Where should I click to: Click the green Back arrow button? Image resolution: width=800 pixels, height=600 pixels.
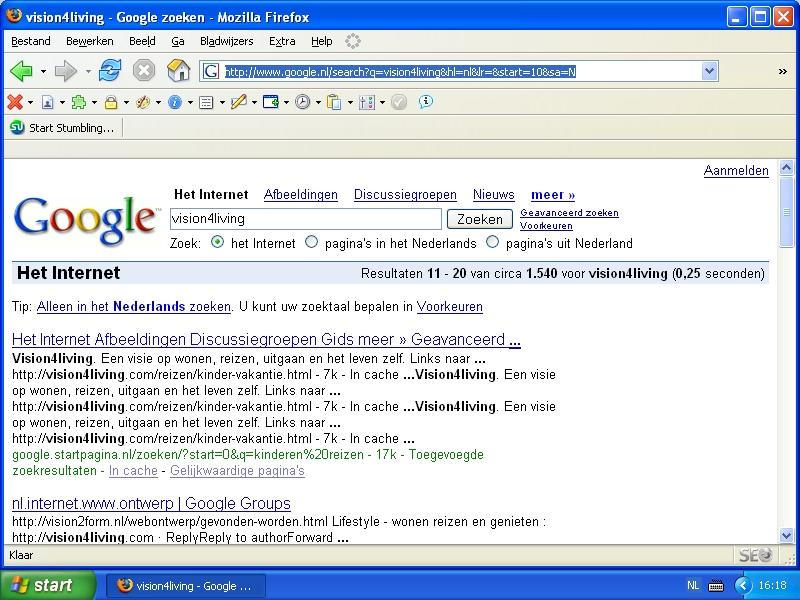click(x=21, y=71)
